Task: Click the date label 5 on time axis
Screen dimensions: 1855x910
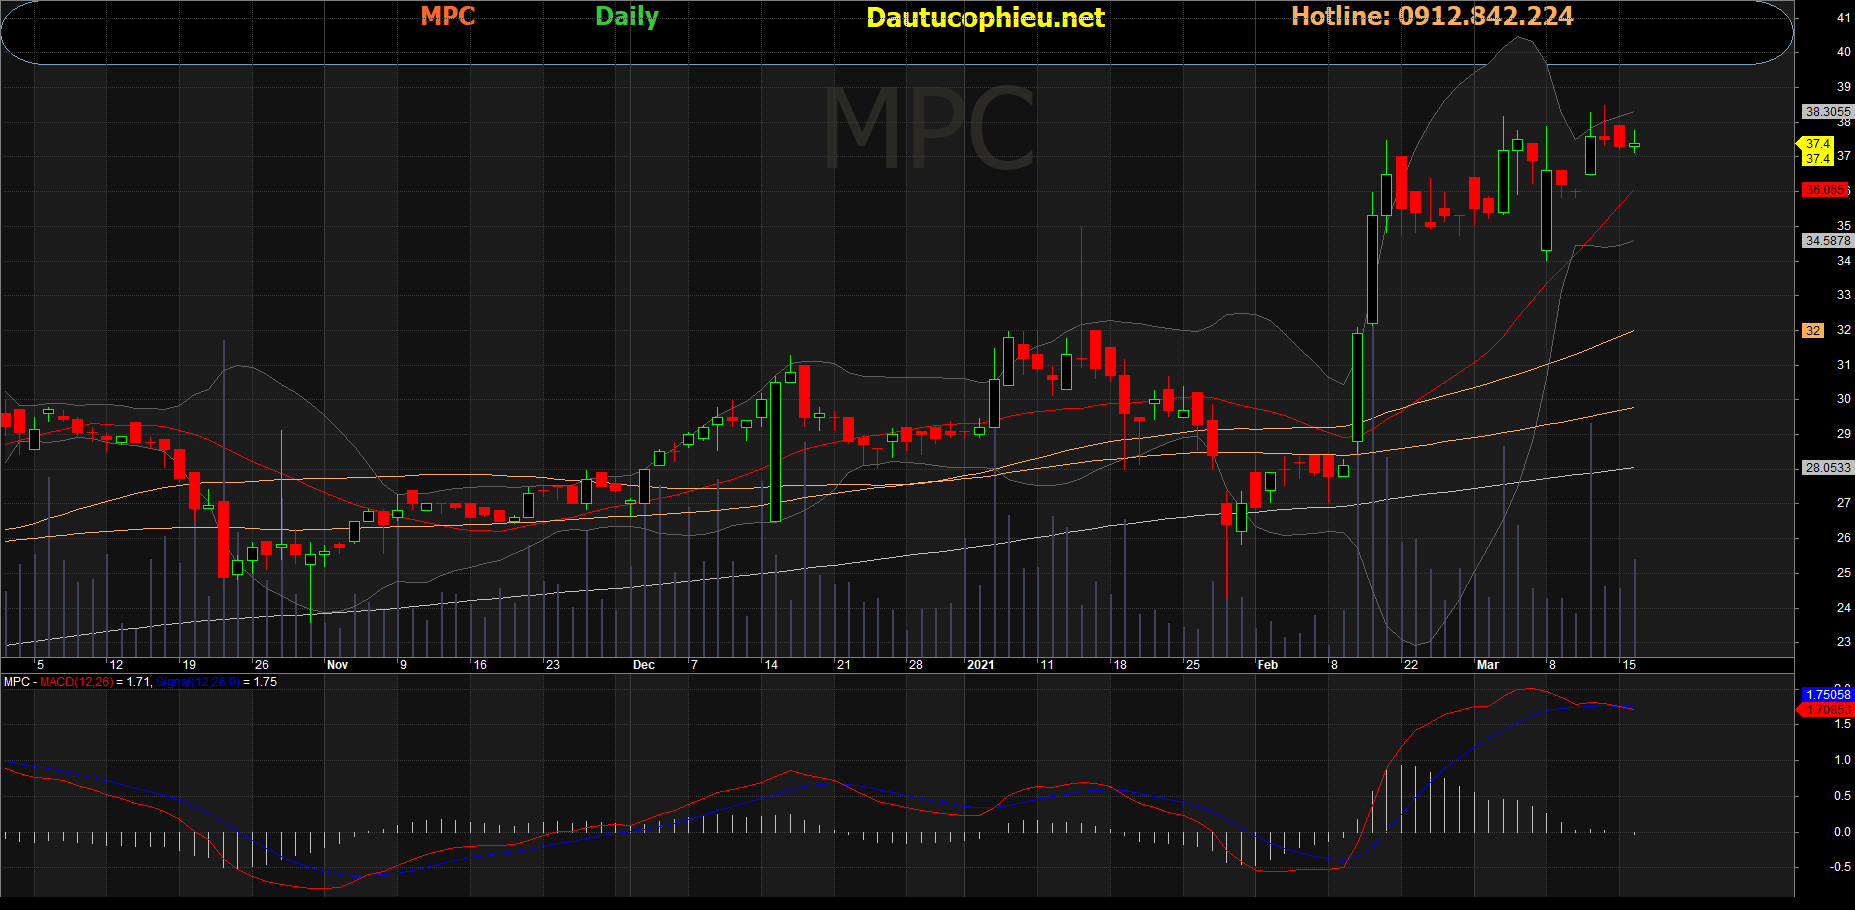Action: coord(40,665)
